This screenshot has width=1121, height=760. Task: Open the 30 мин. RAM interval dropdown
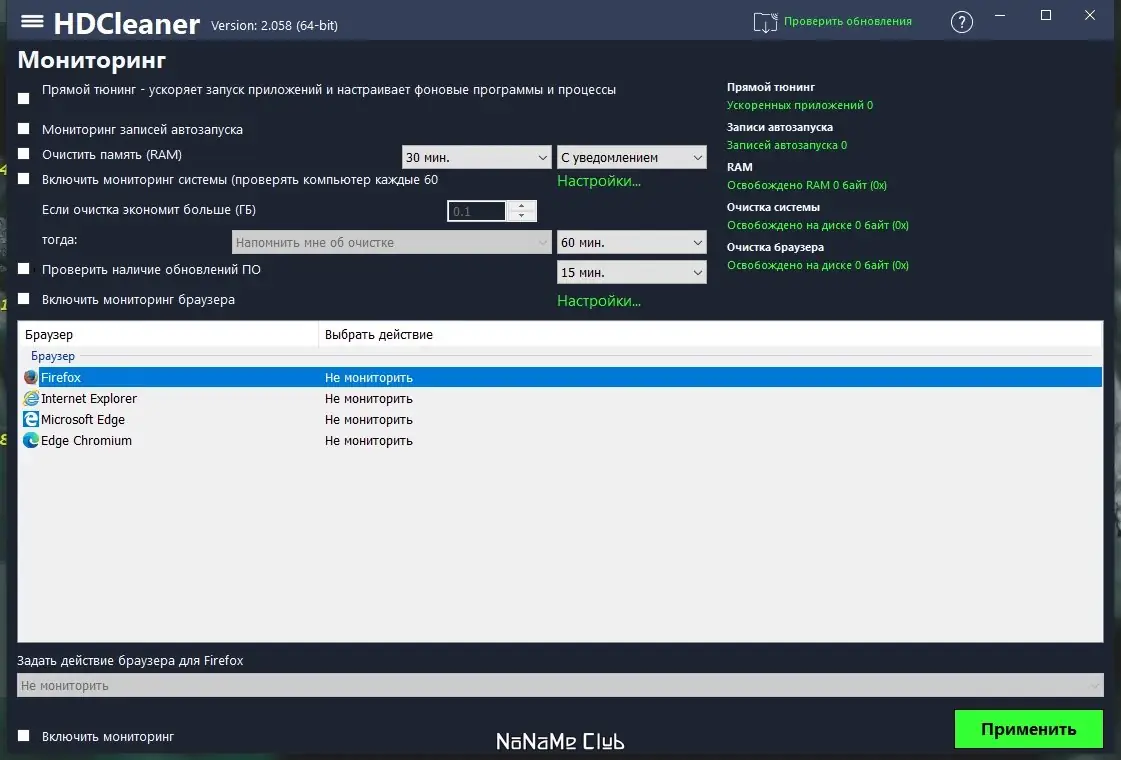click(476, 157)
